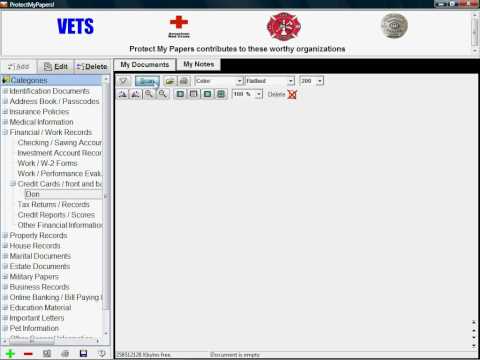Viewport: 480px width, 360px height.
Task: Rotate the document right with second rotate icon
Action: point(135,94)
